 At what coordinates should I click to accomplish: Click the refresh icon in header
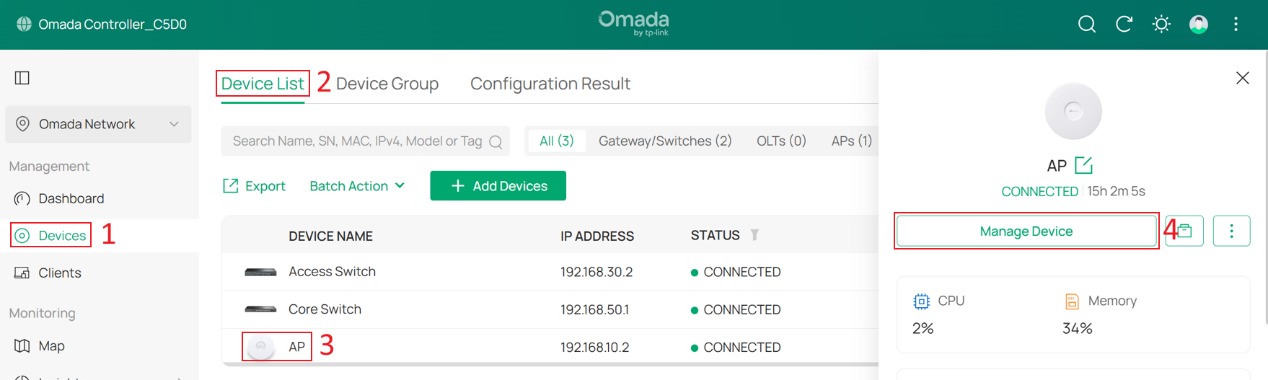(x=1124, y=24)
